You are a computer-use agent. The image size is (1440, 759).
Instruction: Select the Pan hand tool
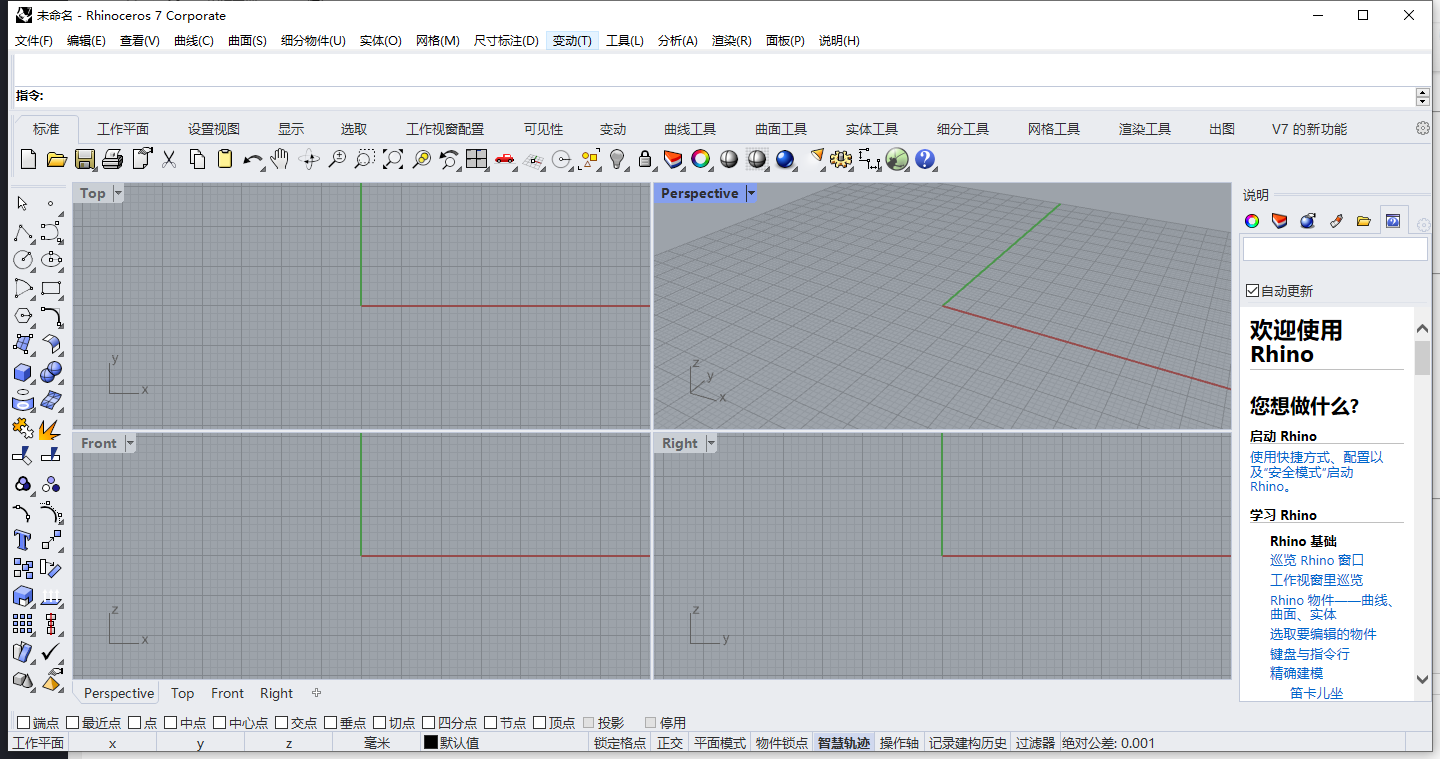tap(281, 159)
